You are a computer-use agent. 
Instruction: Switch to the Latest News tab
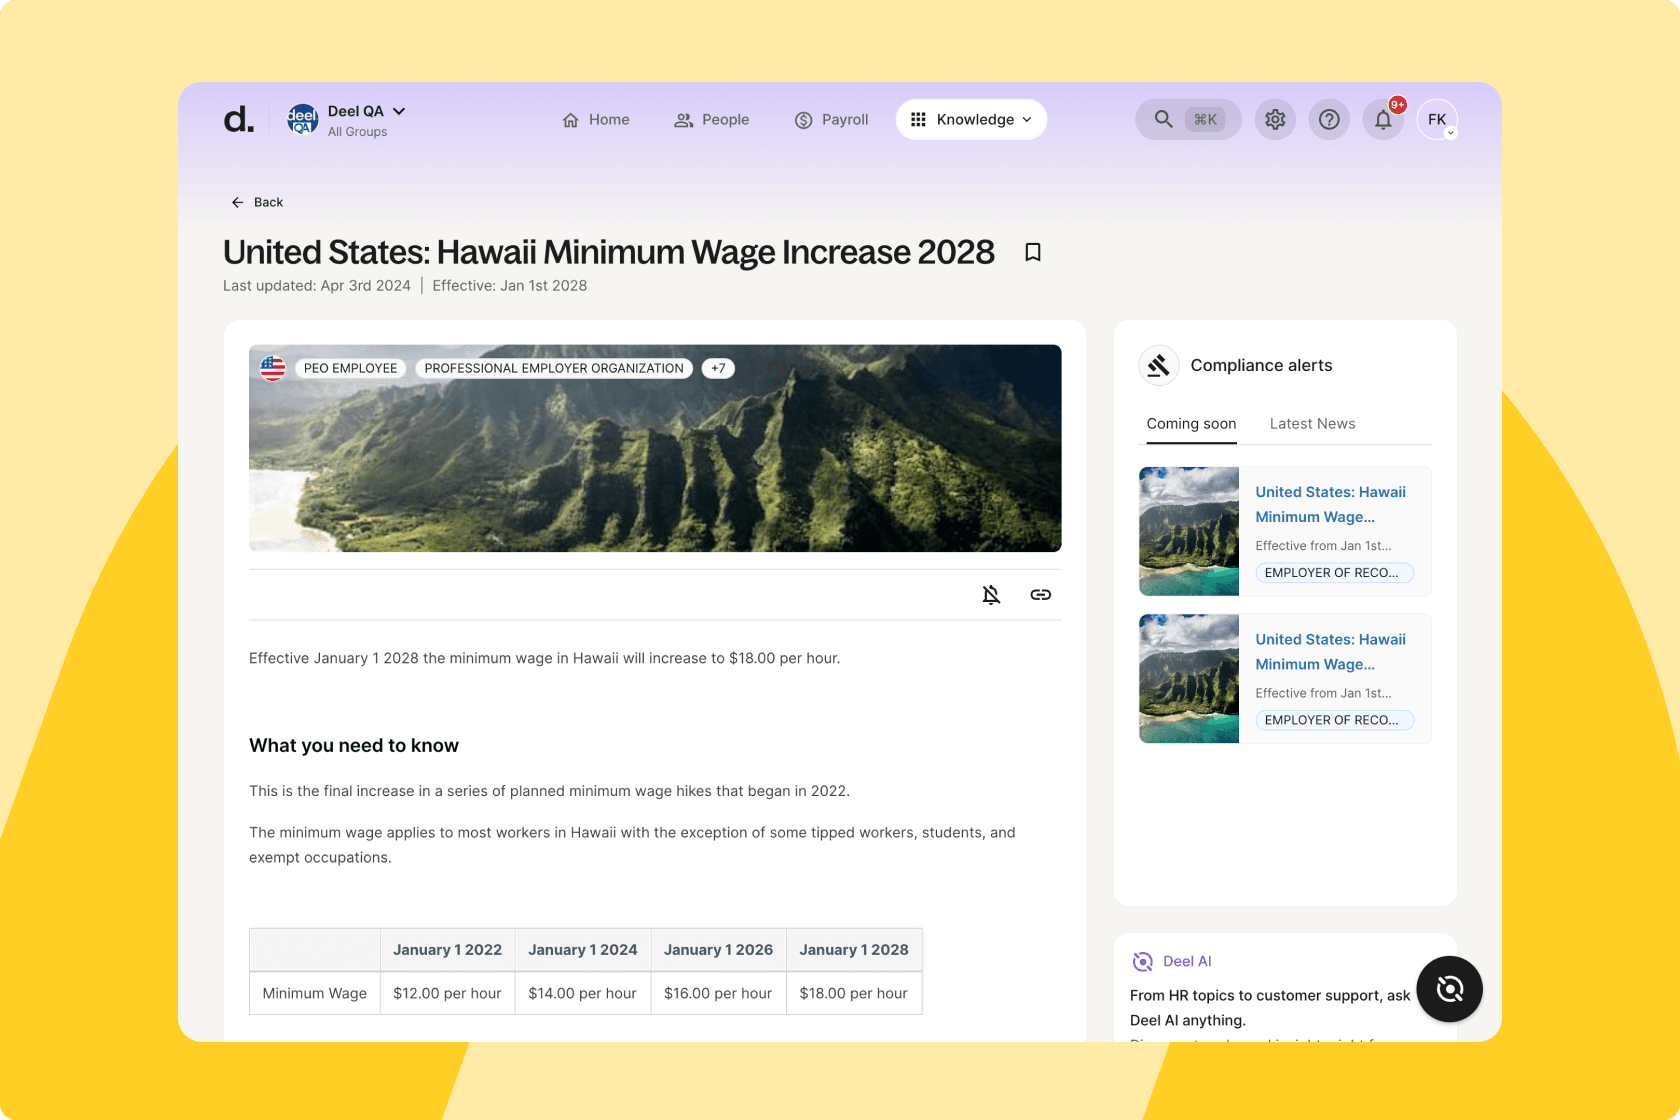click(1312, 424)
